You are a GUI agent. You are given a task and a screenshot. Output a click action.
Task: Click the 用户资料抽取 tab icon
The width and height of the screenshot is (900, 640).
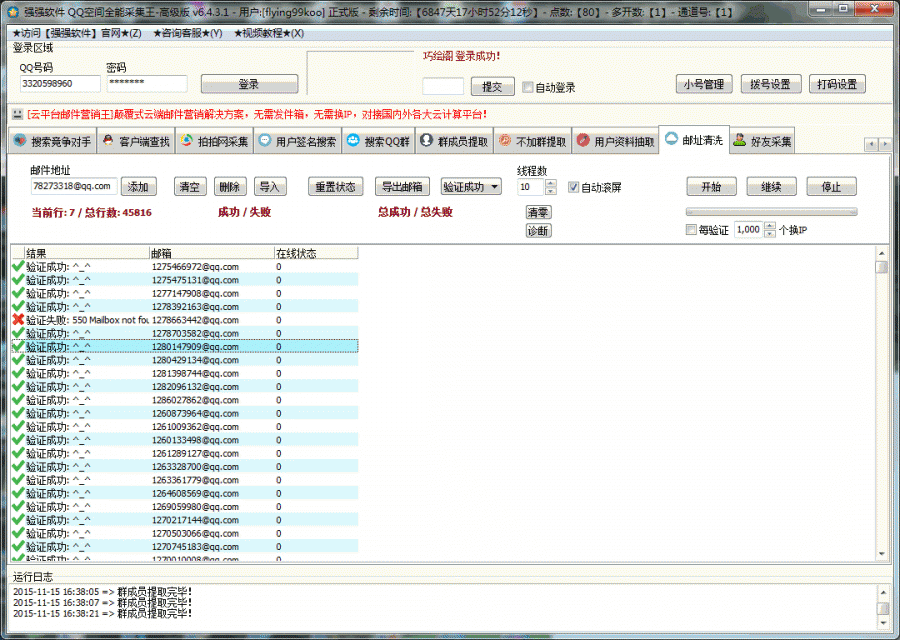click(583, 141)
